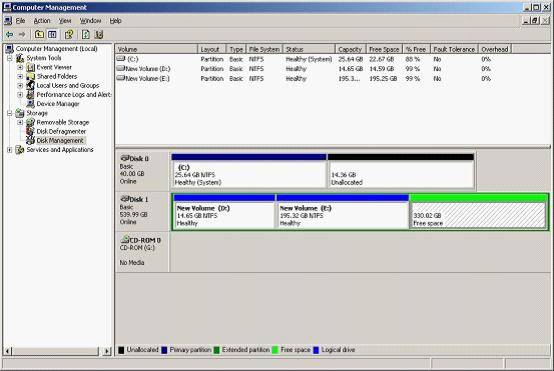
Task: Click the (C:) volume drive icon in list
Action: click(121, 59)
